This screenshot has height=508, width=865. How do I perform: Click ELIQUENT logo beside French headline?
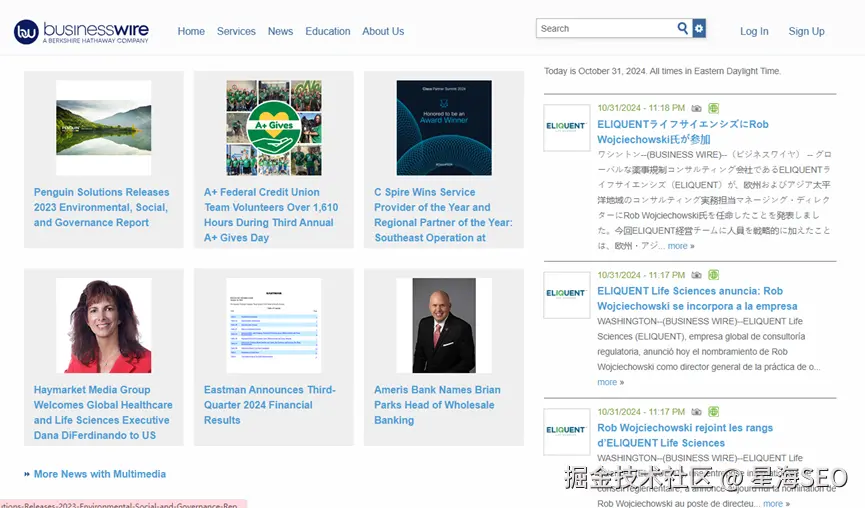[567, 431]
